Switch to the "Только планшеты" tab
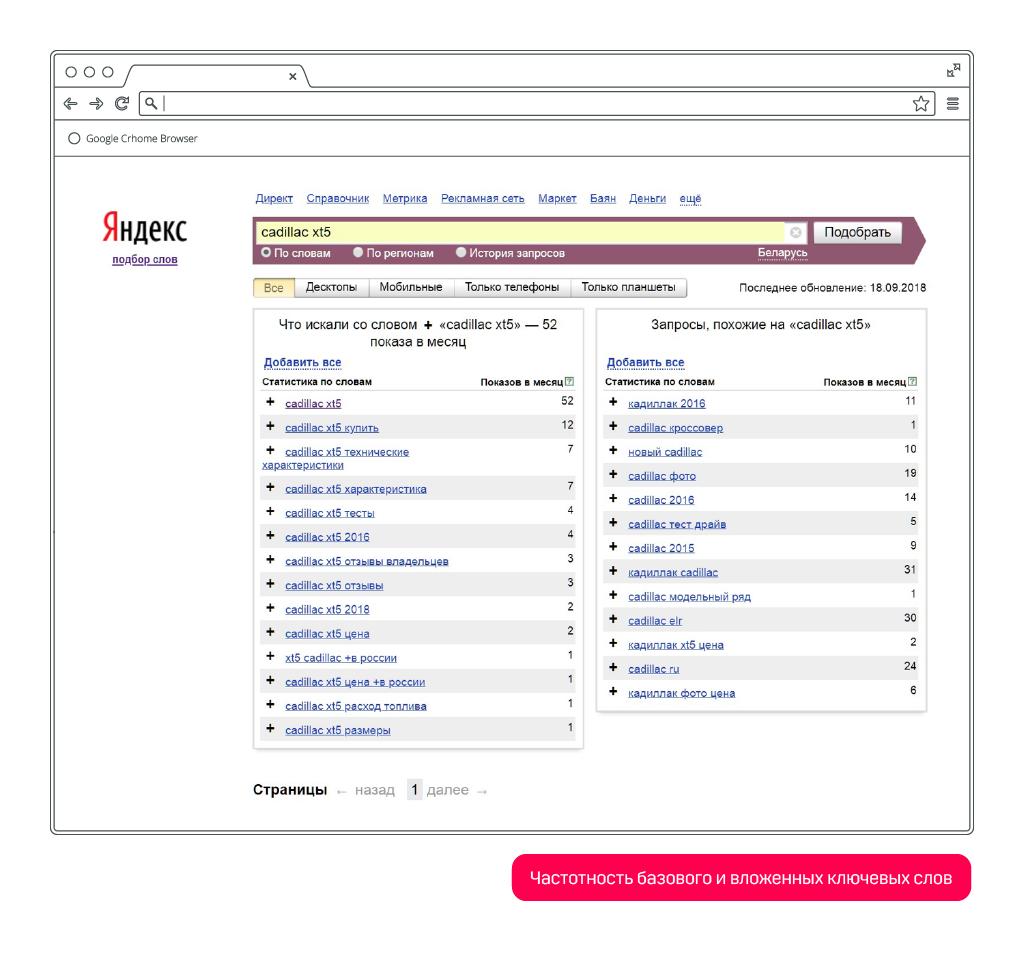 [628, 288]
